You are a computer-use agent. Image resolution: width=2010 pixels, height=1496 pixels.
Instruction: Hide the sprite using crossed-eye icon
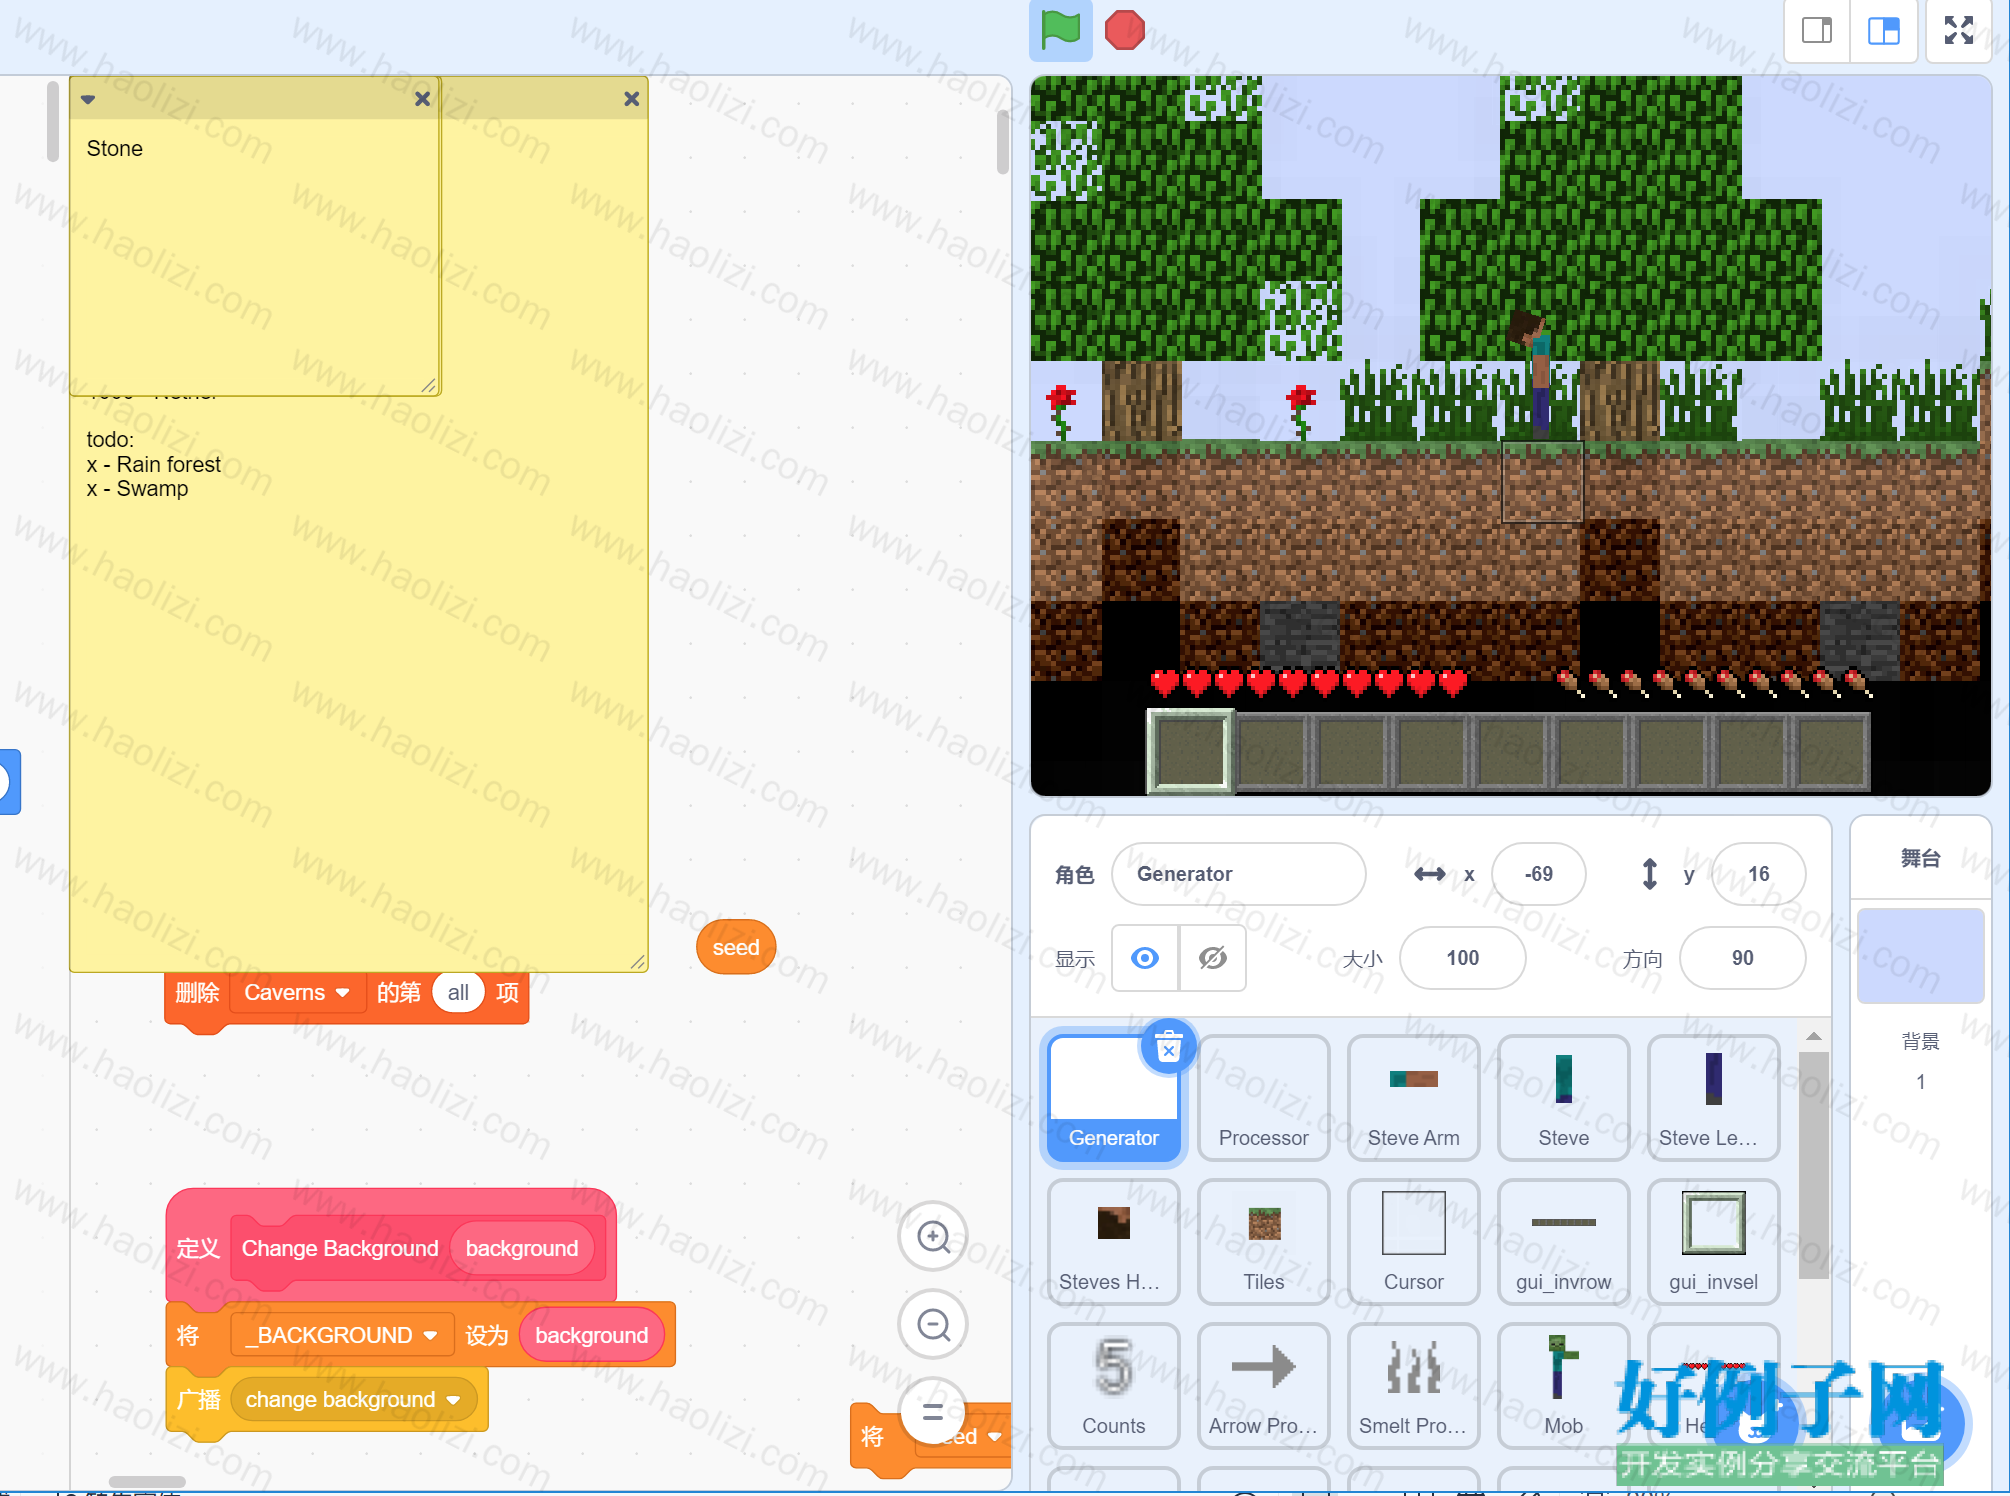click(x=1212, y=958)
